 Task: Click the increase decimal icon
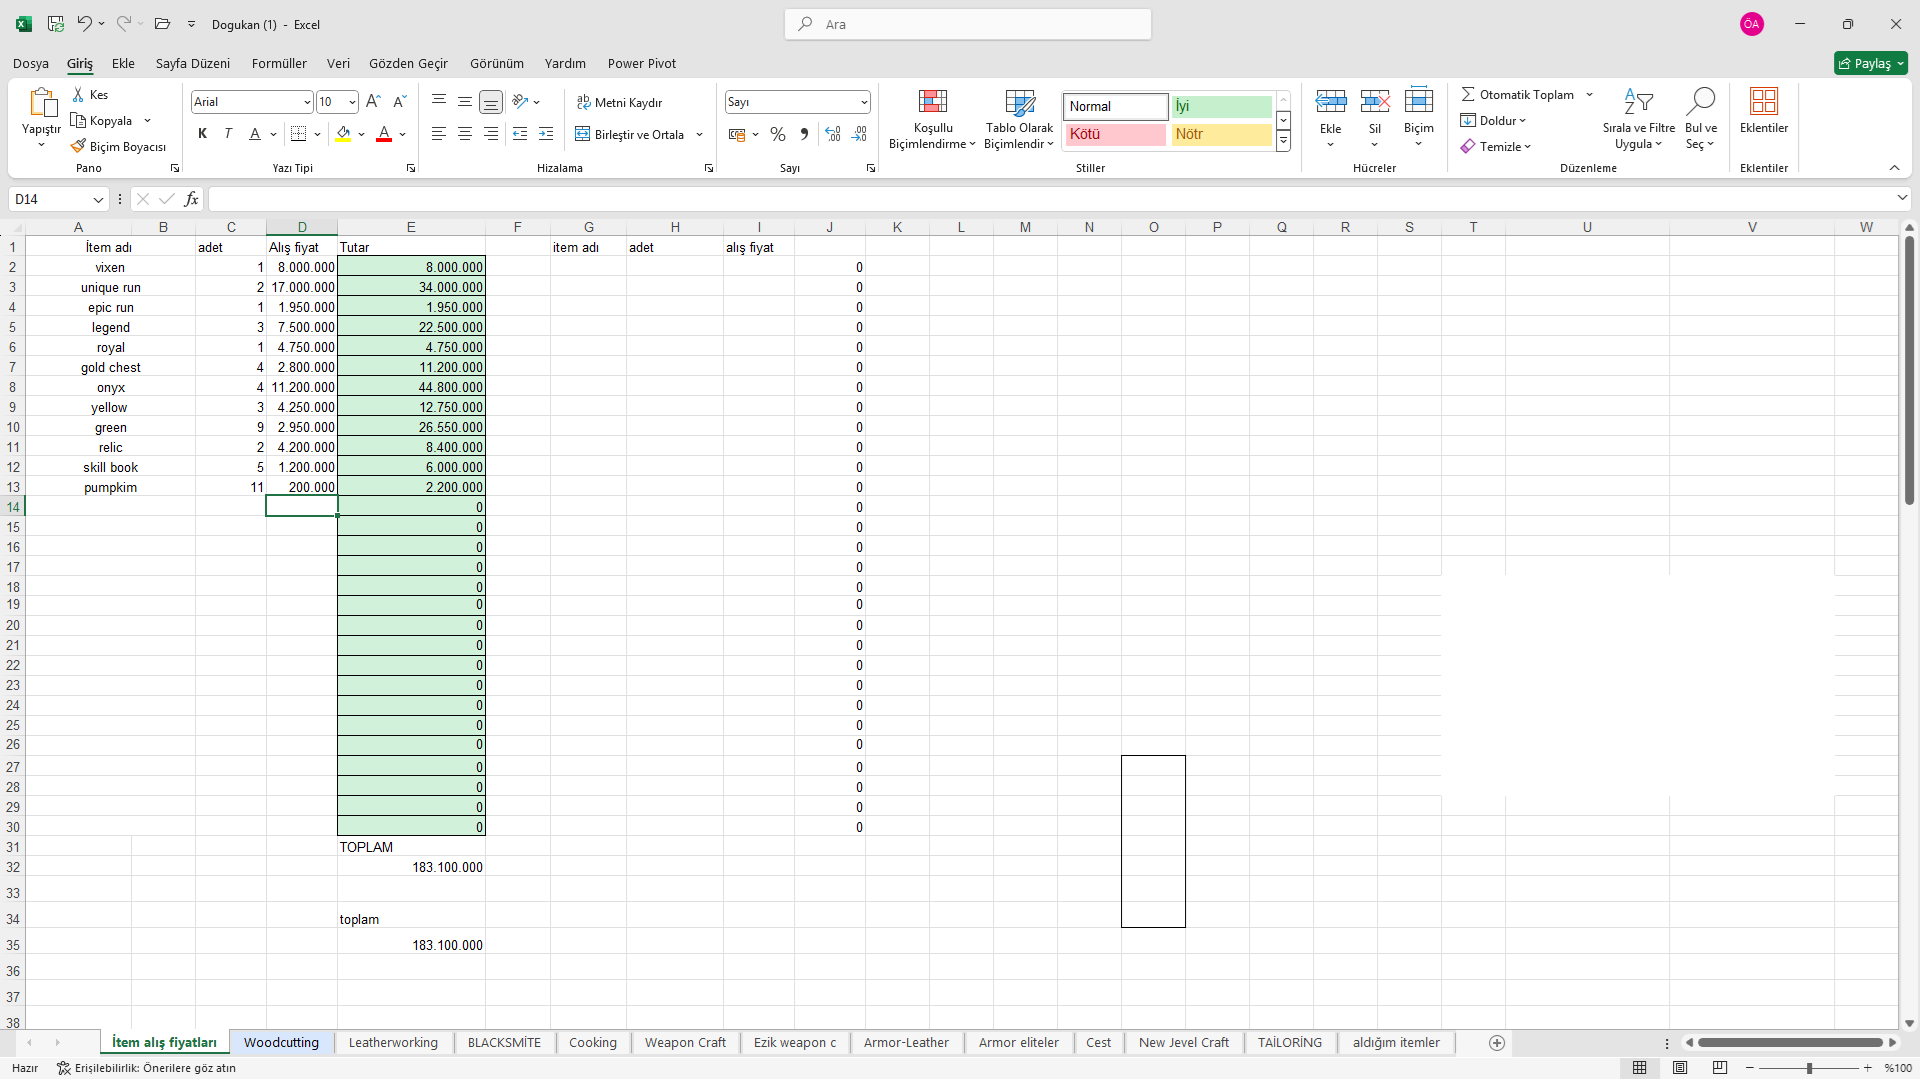click(833, 134)
